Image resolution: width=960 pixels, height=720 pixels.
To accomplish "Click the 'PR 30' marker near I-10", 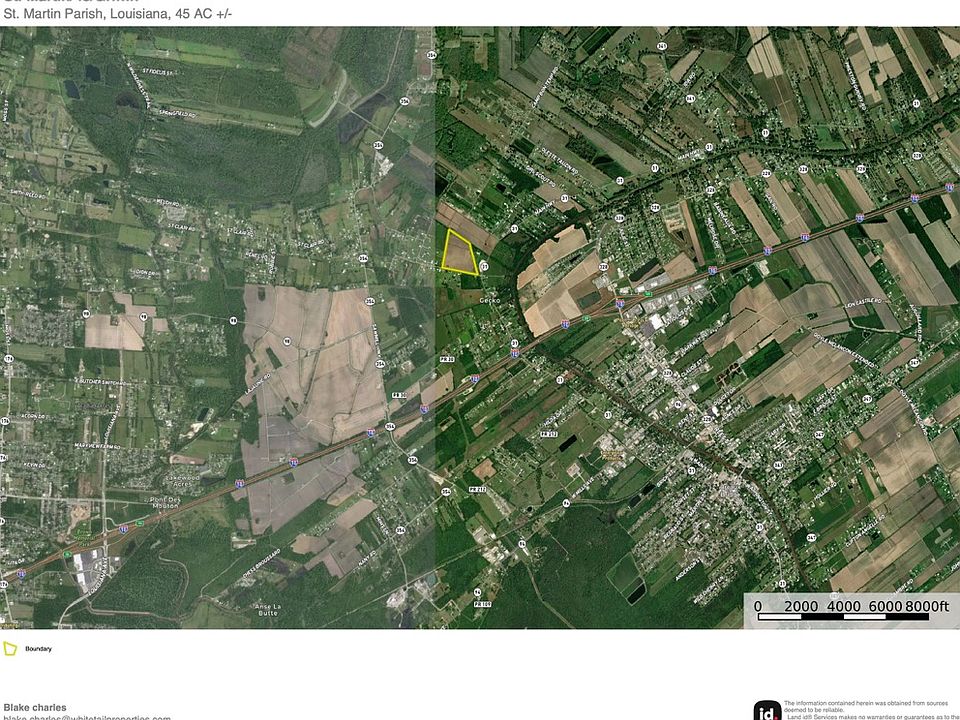I will pos(399,396).
